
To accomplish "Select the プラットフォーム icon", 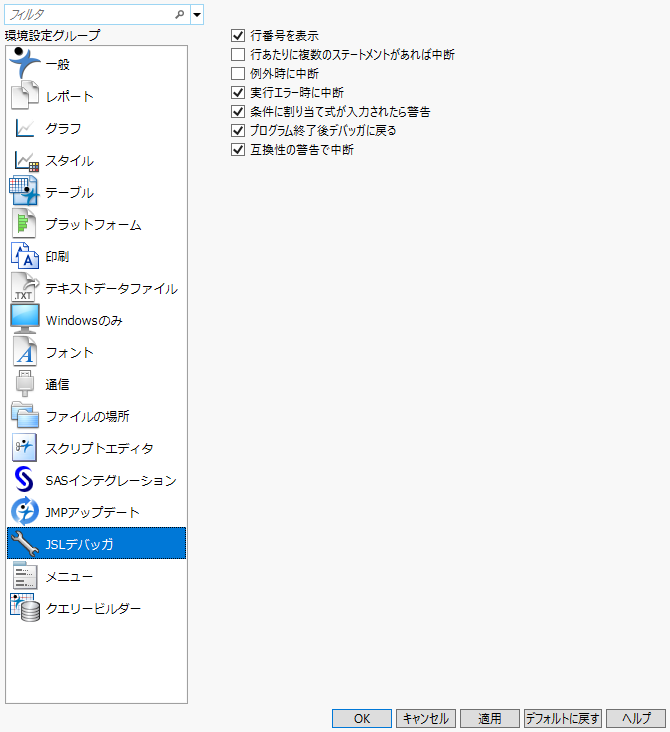I will [24, 224].
